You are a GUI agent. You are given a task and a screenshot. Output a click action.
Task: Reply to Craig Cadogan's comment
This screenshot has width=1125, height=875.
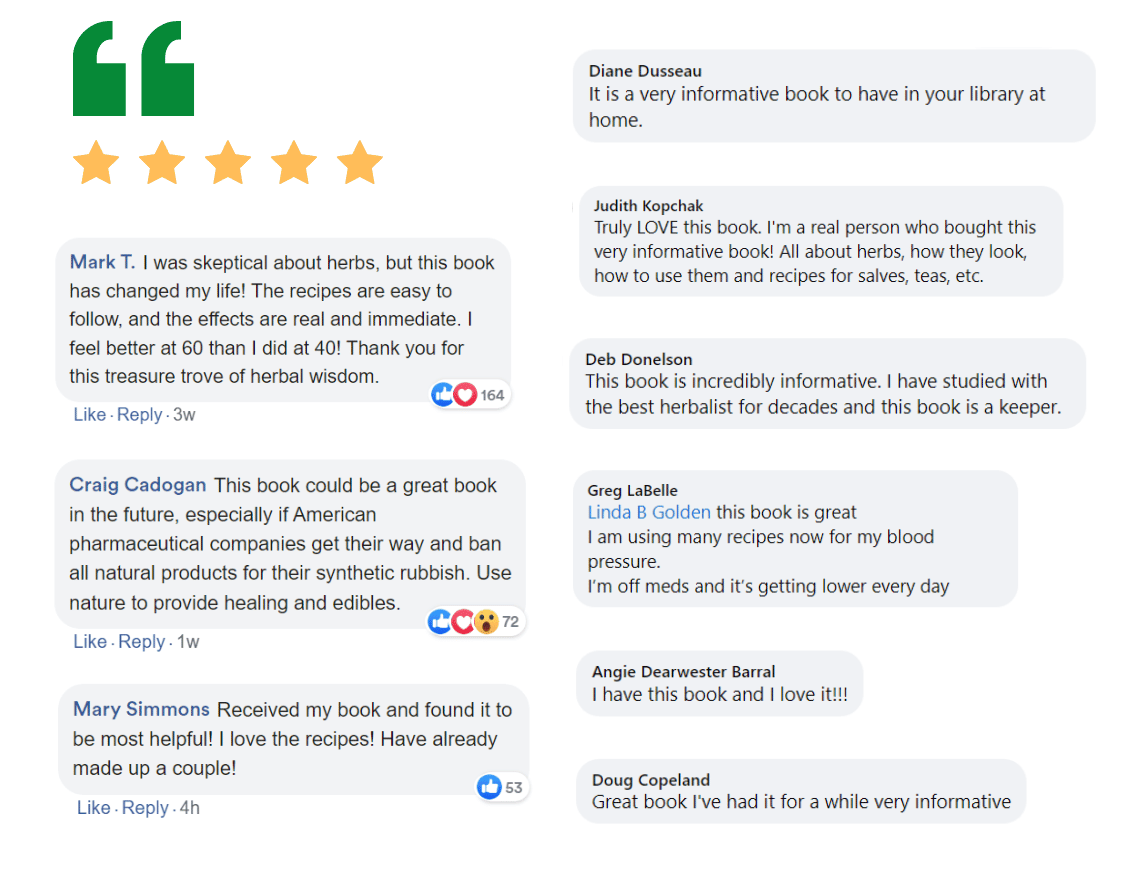(x=141, y=641)
